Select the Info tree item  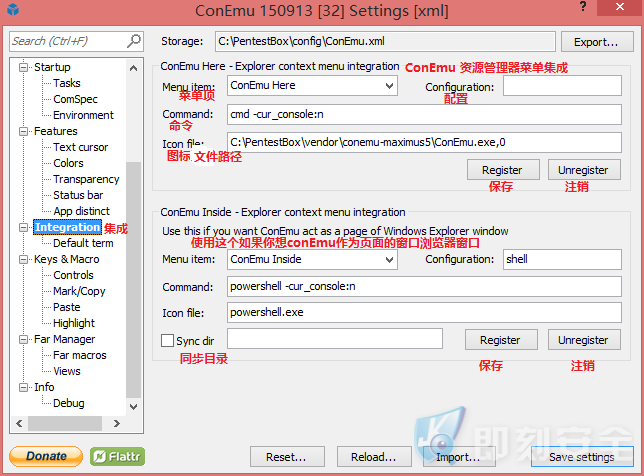coord(44,387)
